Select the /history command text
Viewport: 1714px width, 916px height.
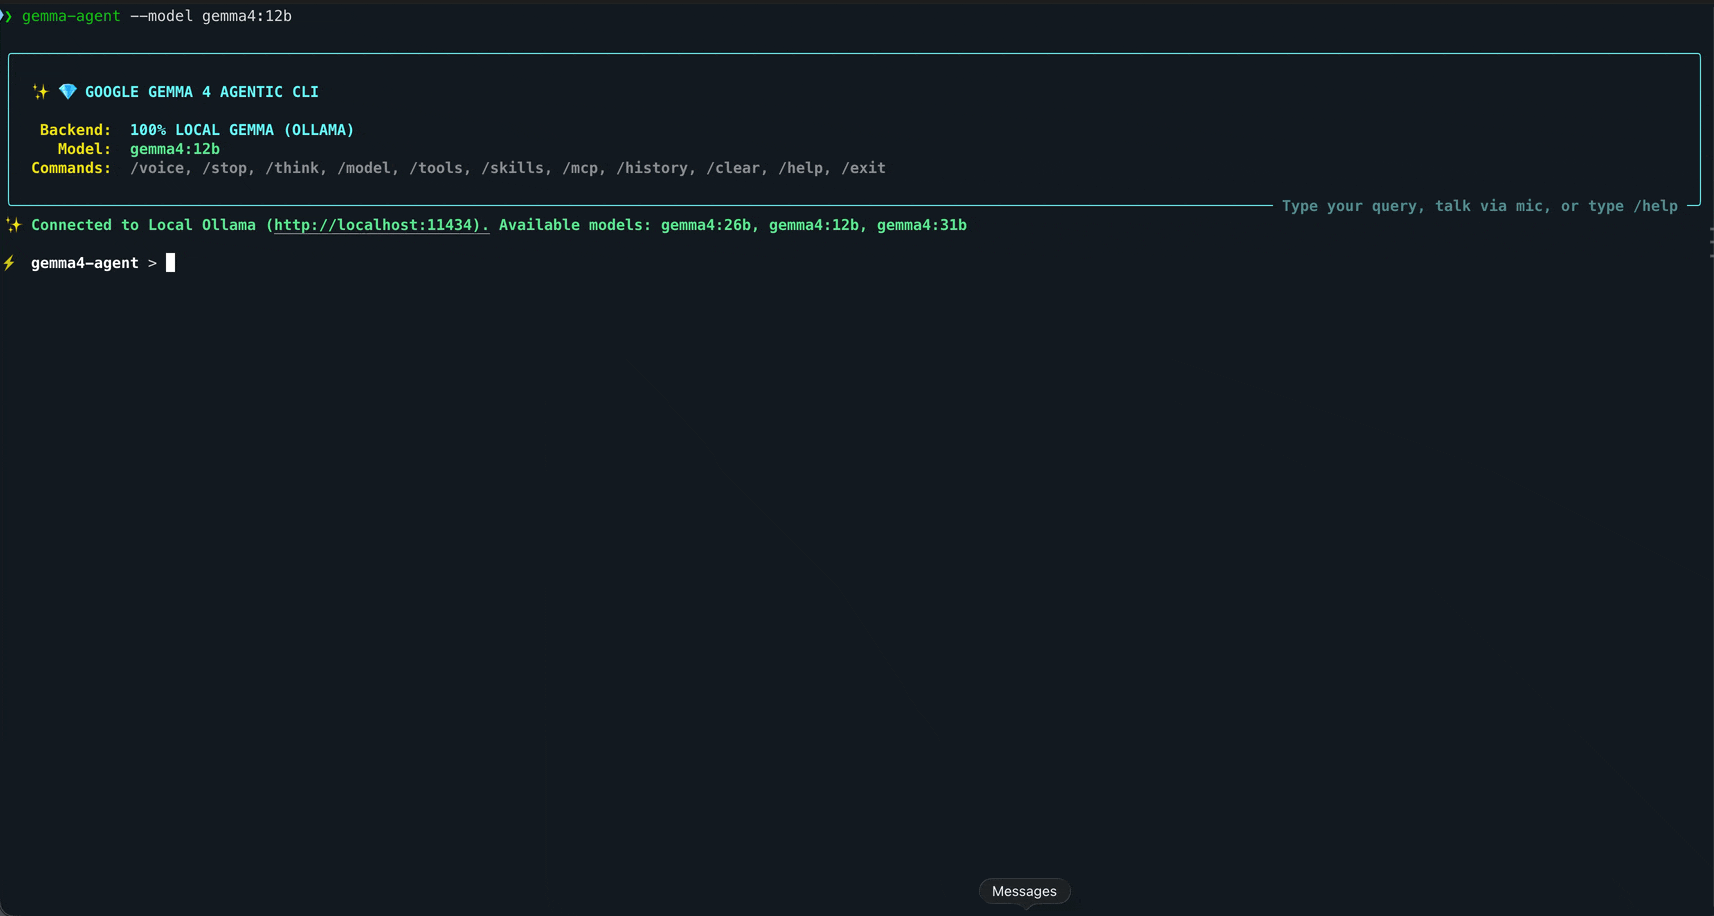click(652, 168)
